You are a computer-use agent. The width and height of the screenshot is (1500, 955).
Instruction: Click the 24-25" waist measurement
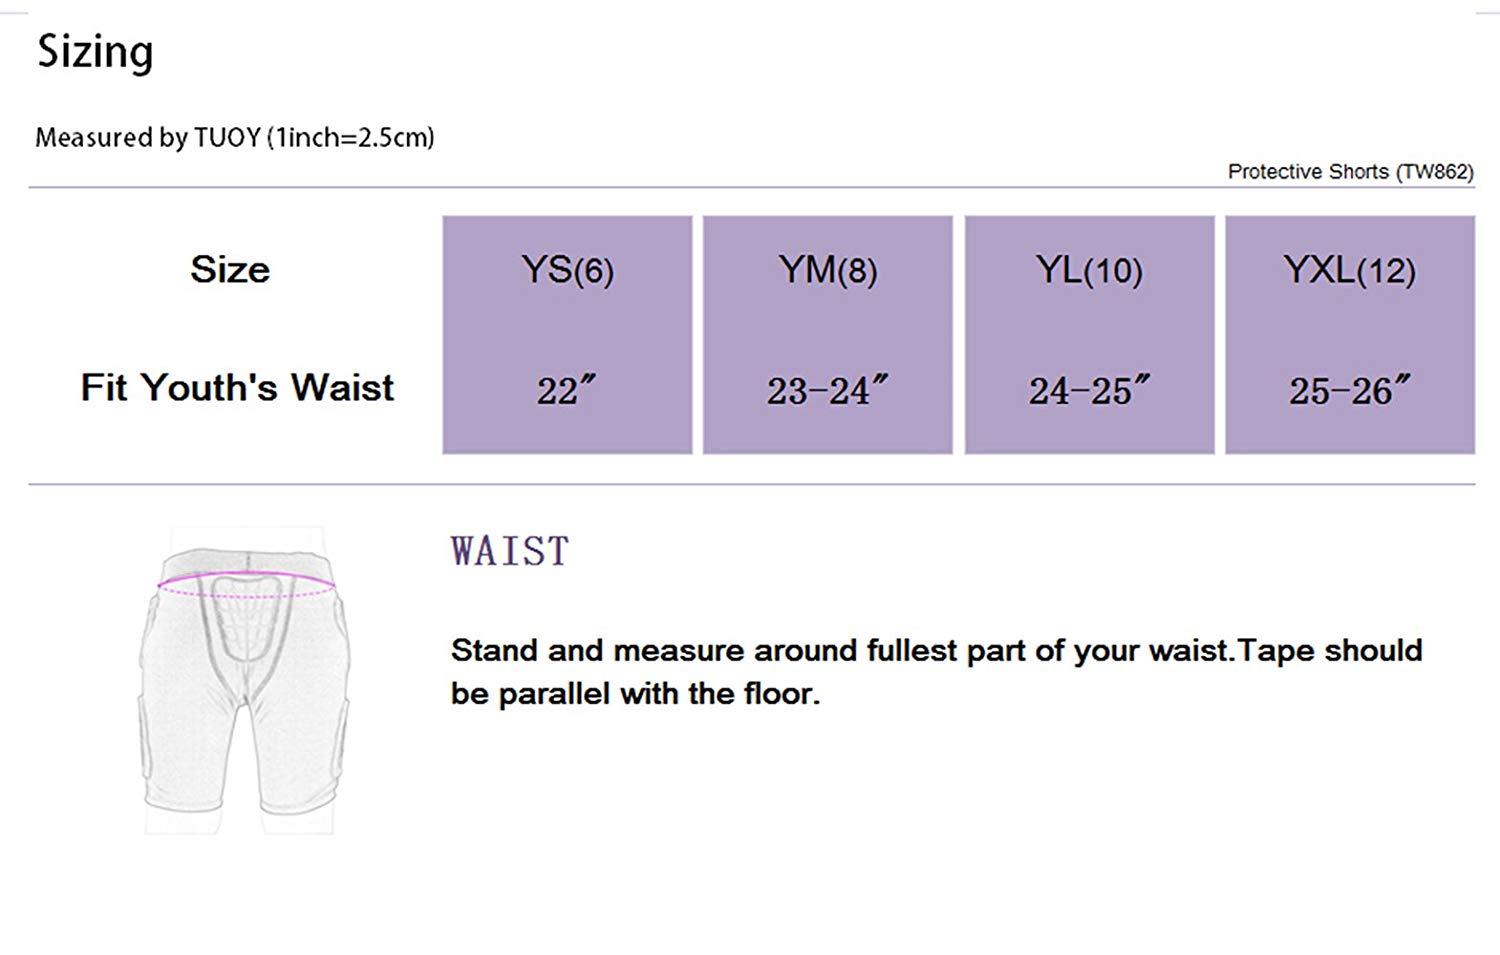(x=1089, y=390)
